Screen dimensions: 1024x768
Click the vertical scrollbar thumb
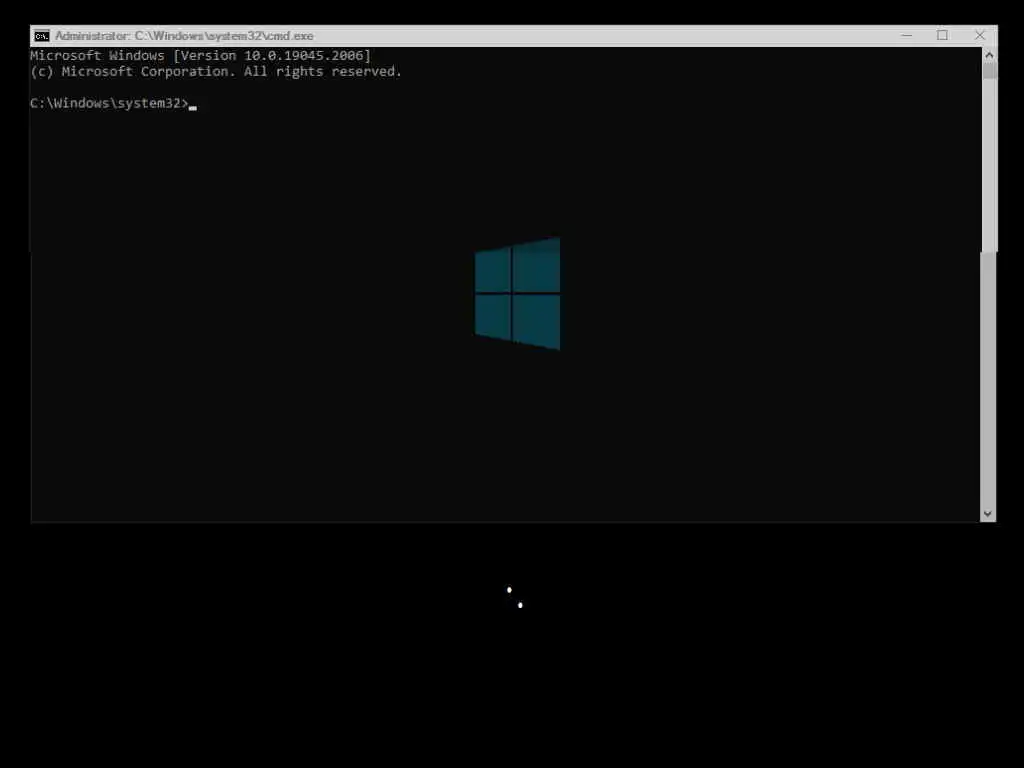tap(989, 71)
